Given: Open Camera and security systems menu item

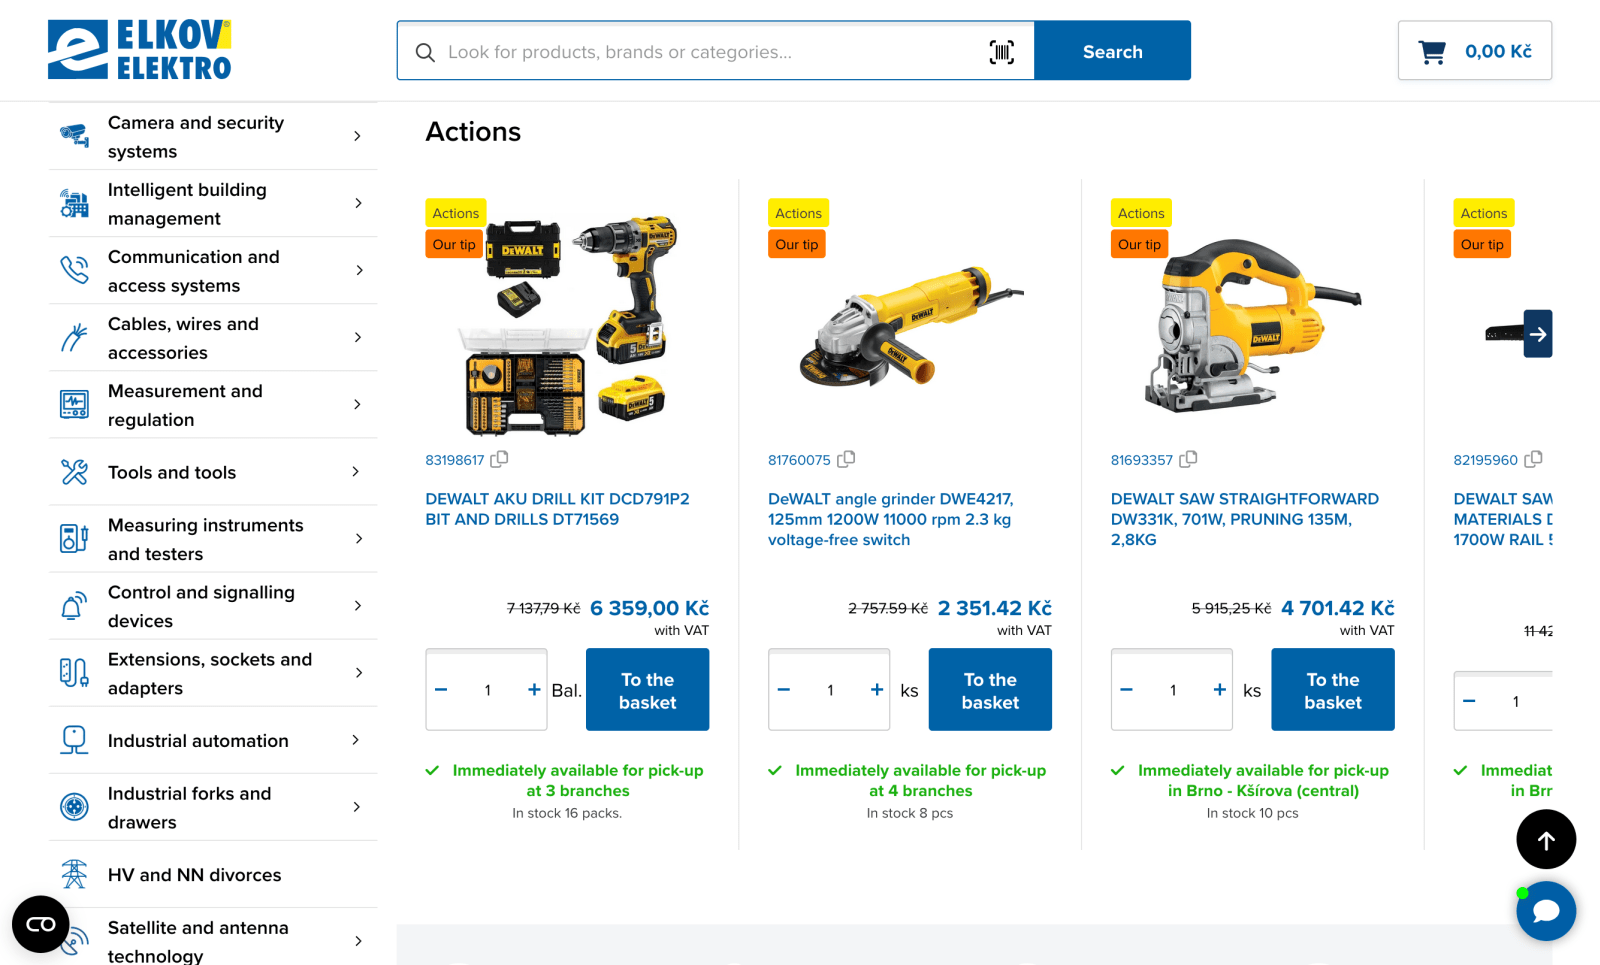Looking at the screenshot, I should click(x=196, y=137).
